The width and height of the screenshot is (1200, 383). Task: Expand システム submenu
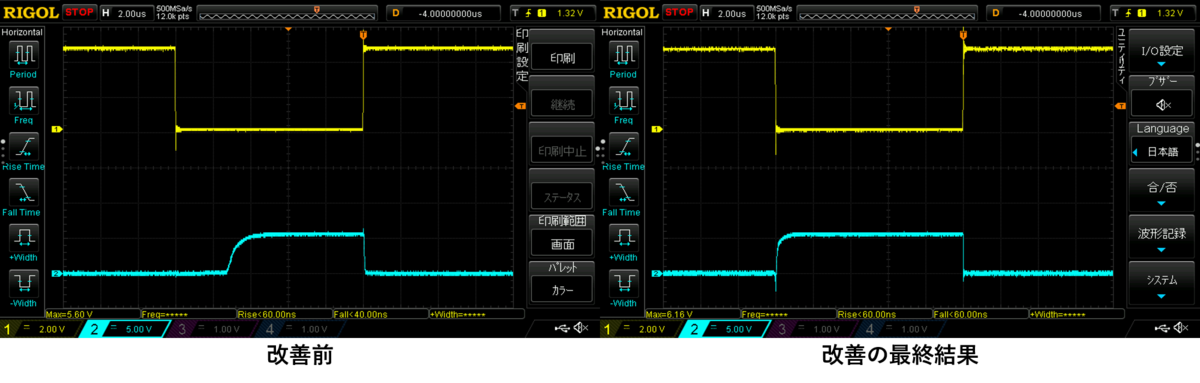coord(1161,283)
